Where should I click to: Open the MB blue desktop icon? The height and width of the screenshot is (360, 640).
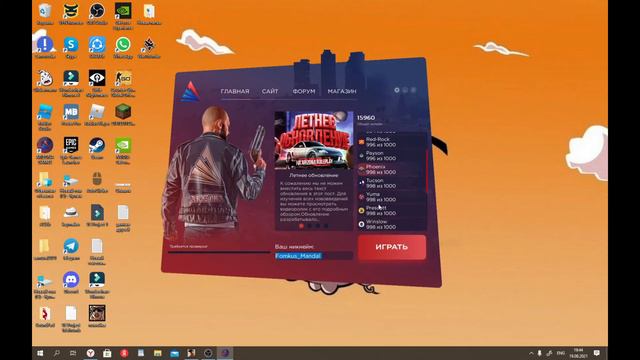(x=71, y=114)
